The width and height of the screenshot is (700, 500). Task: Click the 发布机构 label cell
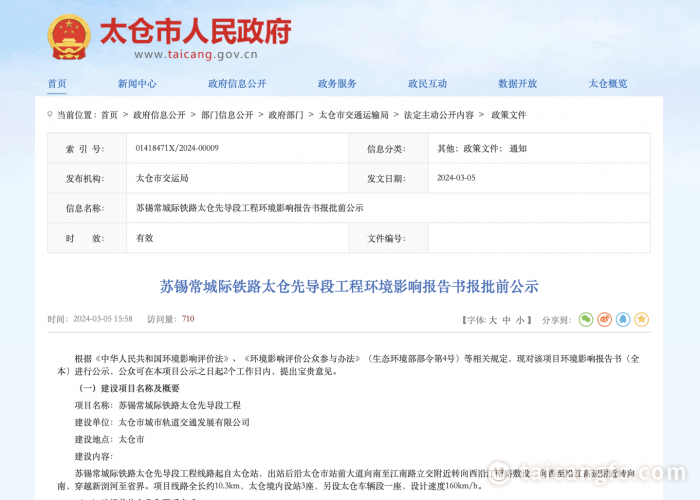coord(87,179)
